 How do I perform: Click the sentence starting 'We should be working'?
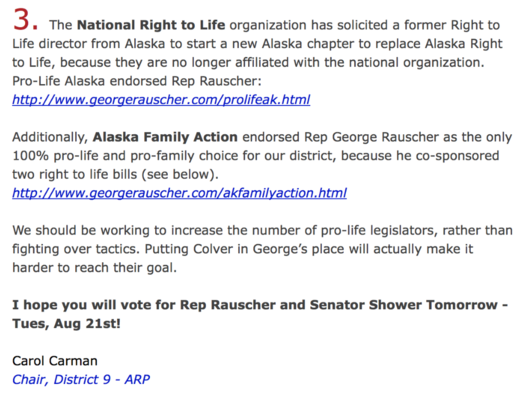(262, 240)
